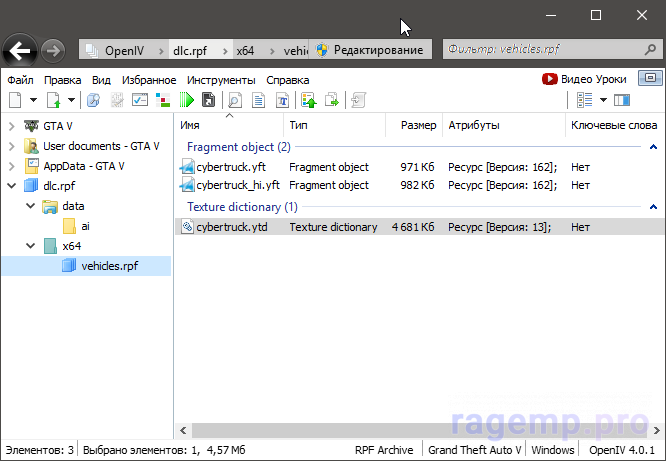The image size is (666, 461).
Task: Click the search magnifier toolbar icon
Action: [93, 100]
